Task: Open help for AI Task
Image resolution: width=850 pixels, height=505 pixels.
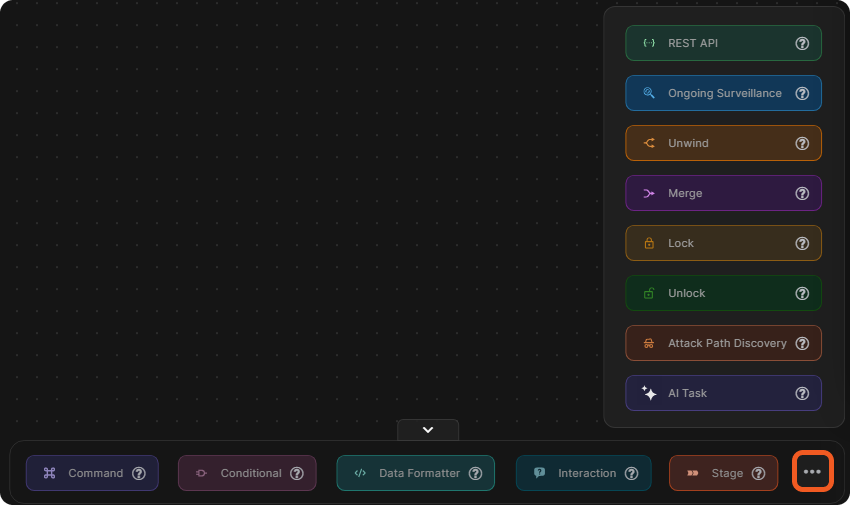Action: point(802,393)
